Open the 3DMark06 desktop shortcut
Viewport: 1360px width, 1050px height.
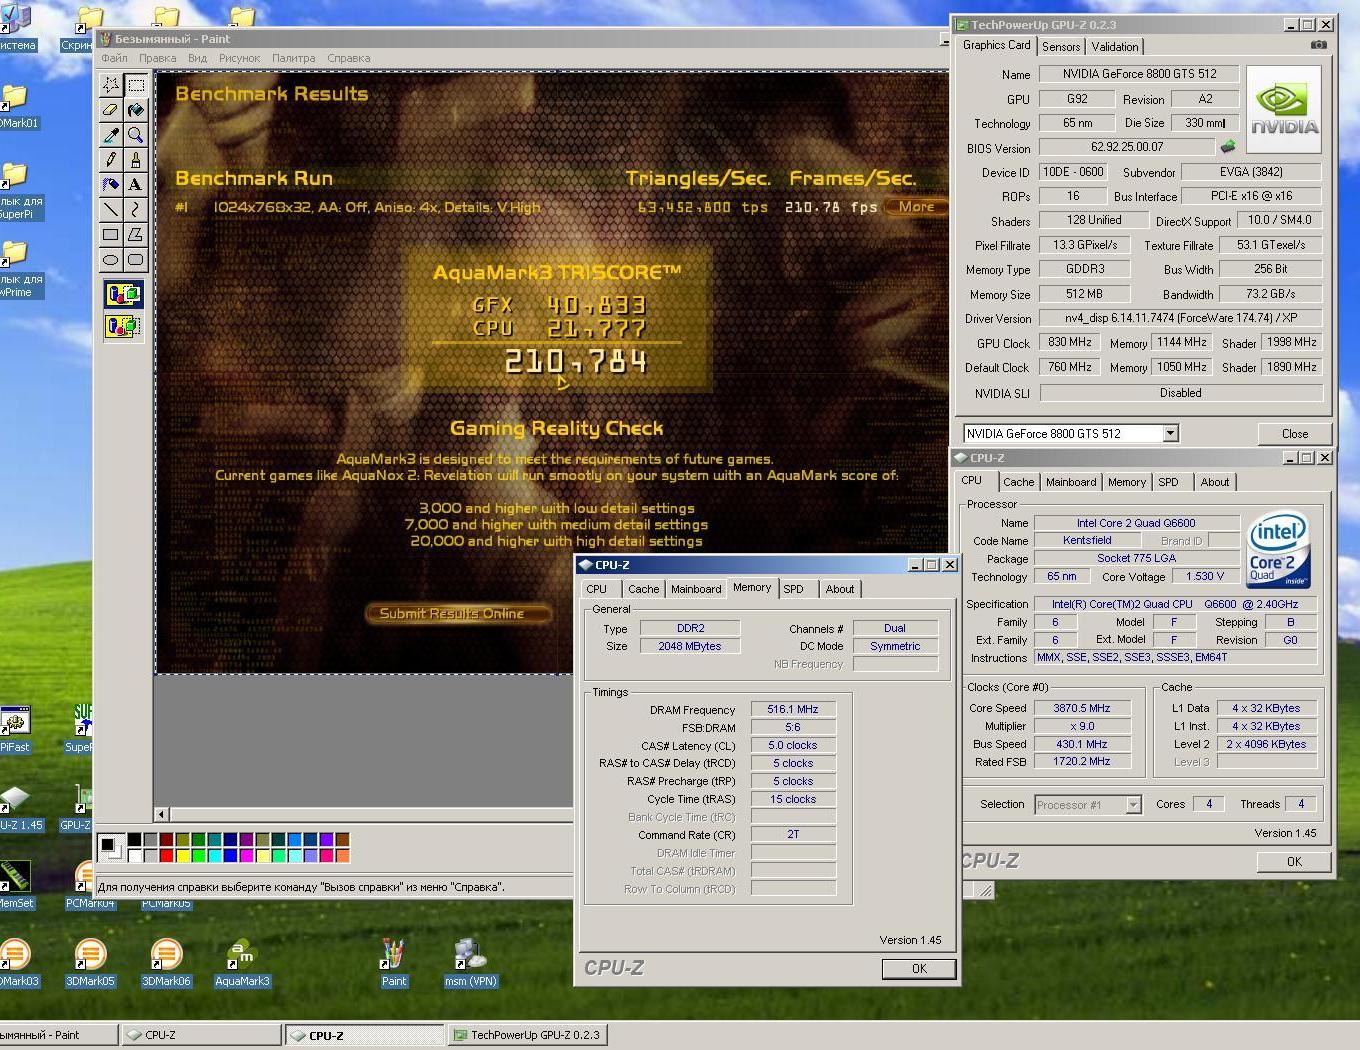(x=166, y=964)
